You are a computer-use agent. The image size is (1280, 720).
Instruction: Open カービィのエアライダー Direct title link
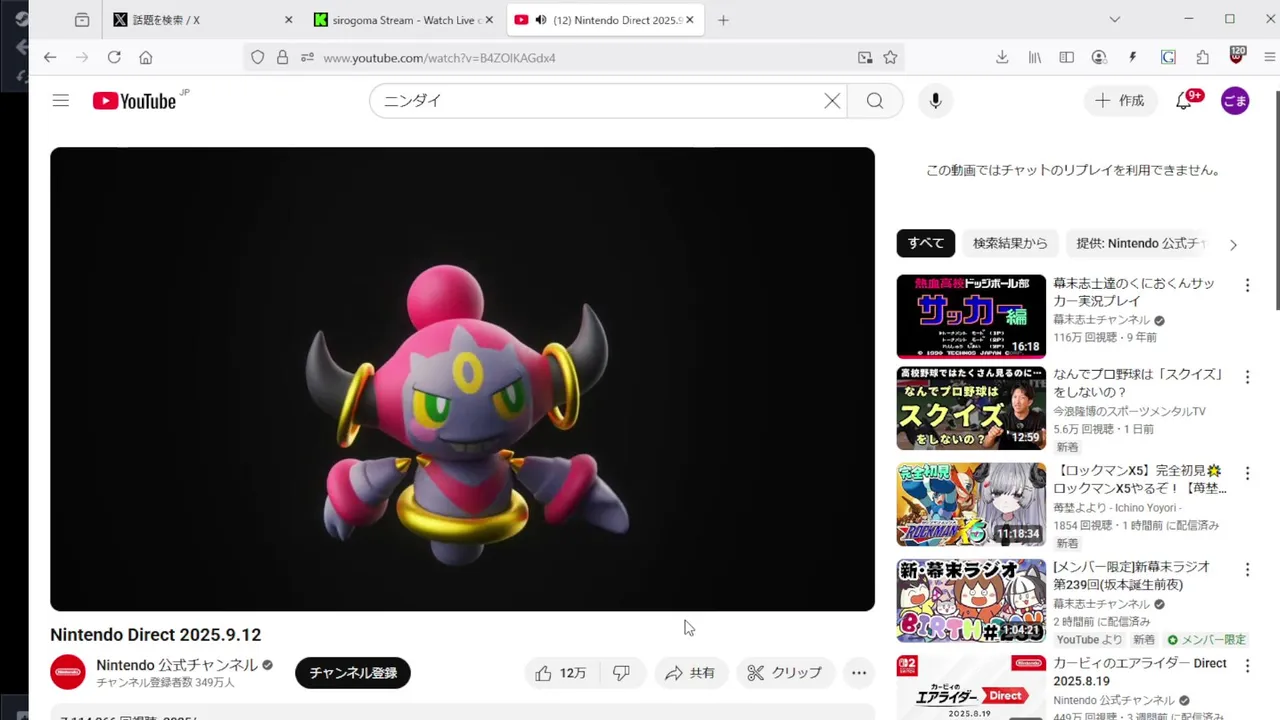(1140, 672)
